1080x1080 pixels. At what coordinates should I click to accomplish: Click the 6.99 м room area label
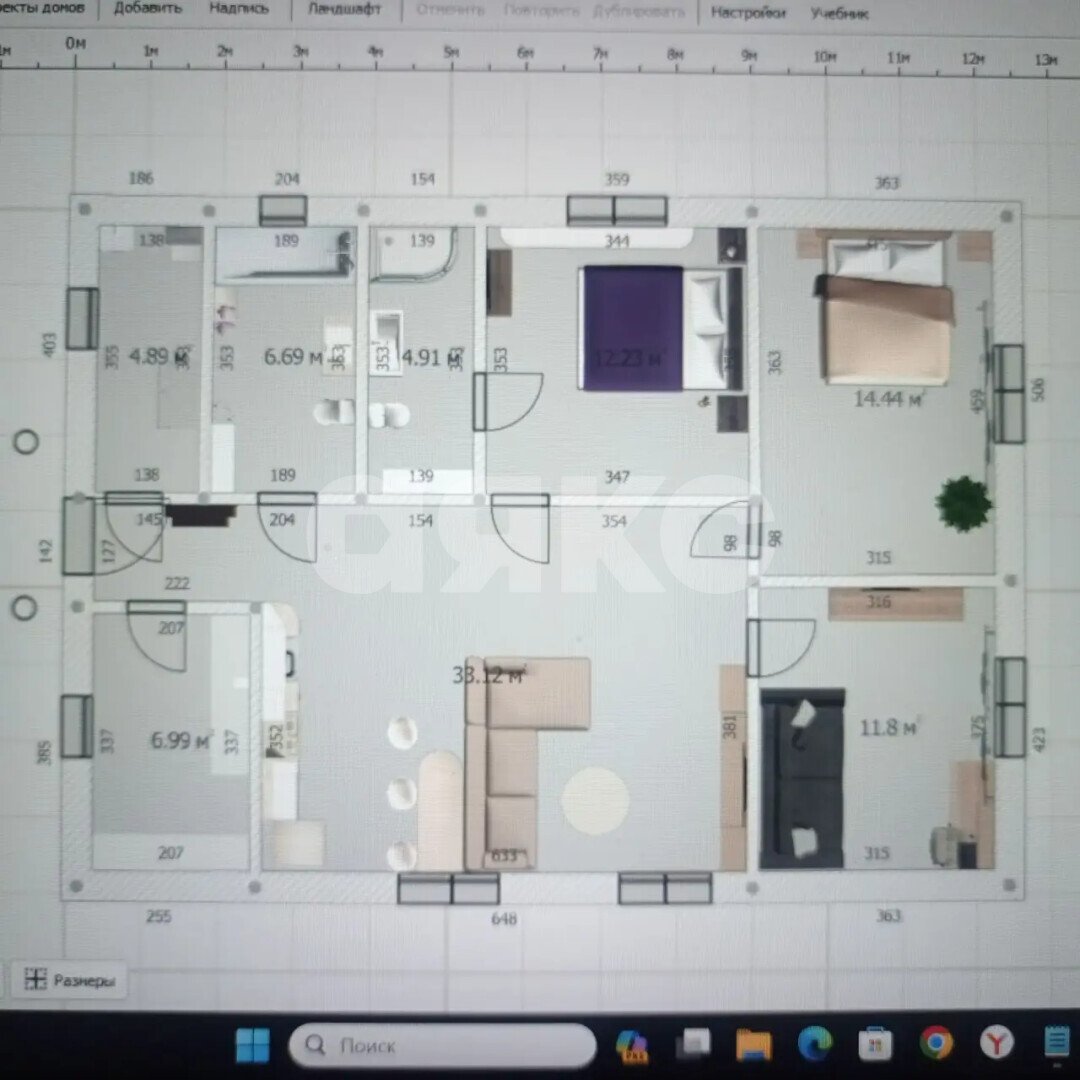tap(180, 740)
